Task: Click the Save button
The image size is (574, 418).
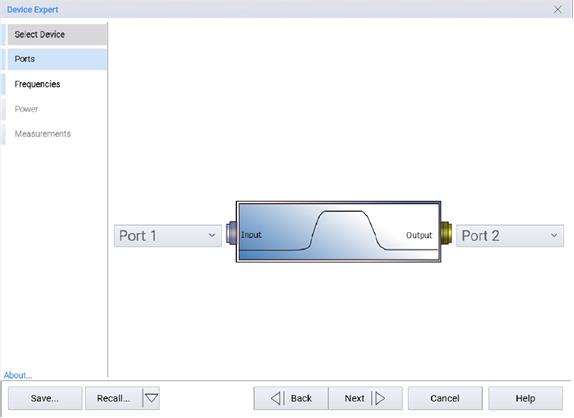Action: pyautogui.click(x=45, y=398)
